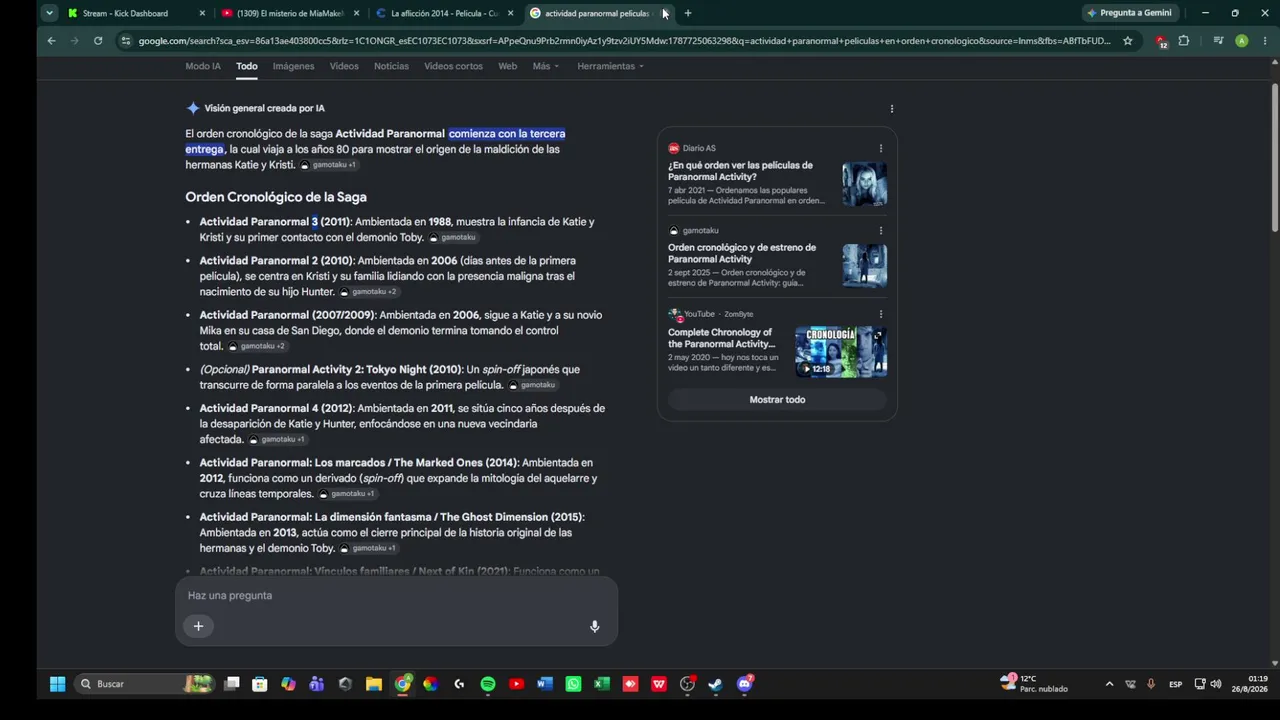
Task: Open gamotaku chronological order article
Action: click(x=742, y=253)
